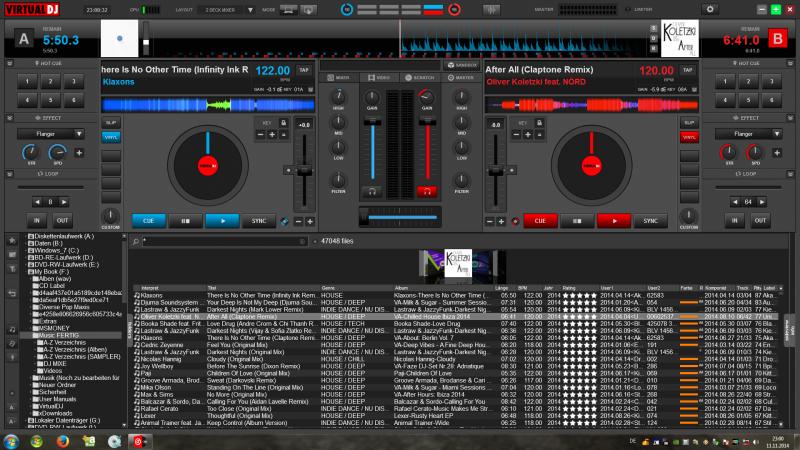800x450 pixels.
Task: Toggle loop IN on deck A
Action: [37, 220]
